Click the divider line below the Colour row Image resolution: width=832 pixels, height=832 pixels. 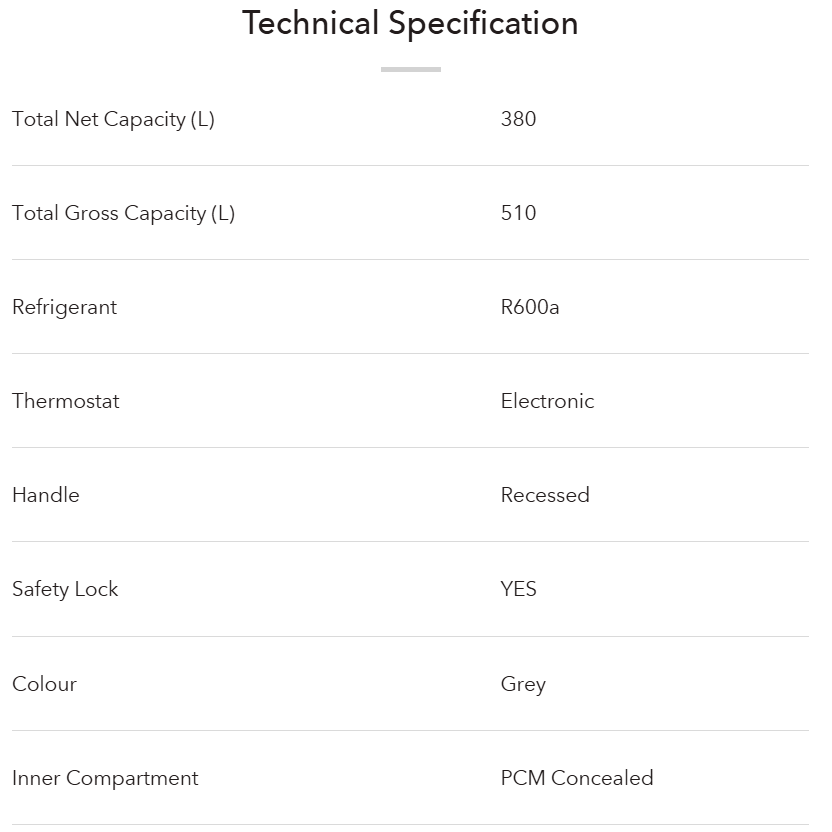410,730
